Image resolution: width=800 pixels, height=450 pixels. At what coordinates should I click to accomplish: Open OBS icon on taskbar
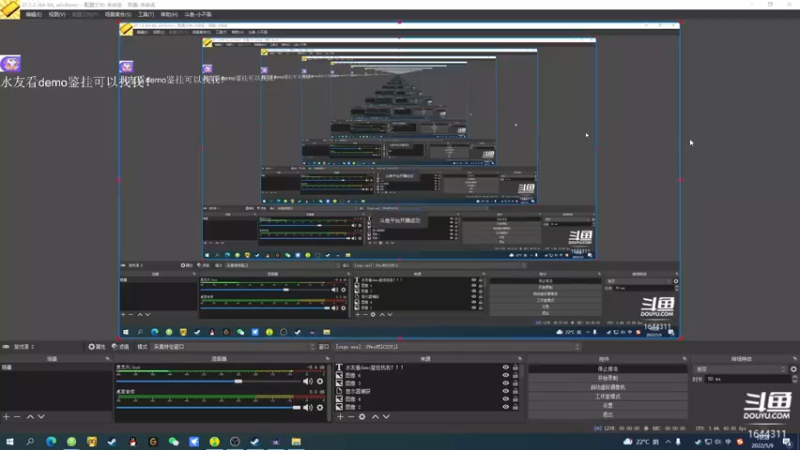pyautogui.click(x=235, y=442)
